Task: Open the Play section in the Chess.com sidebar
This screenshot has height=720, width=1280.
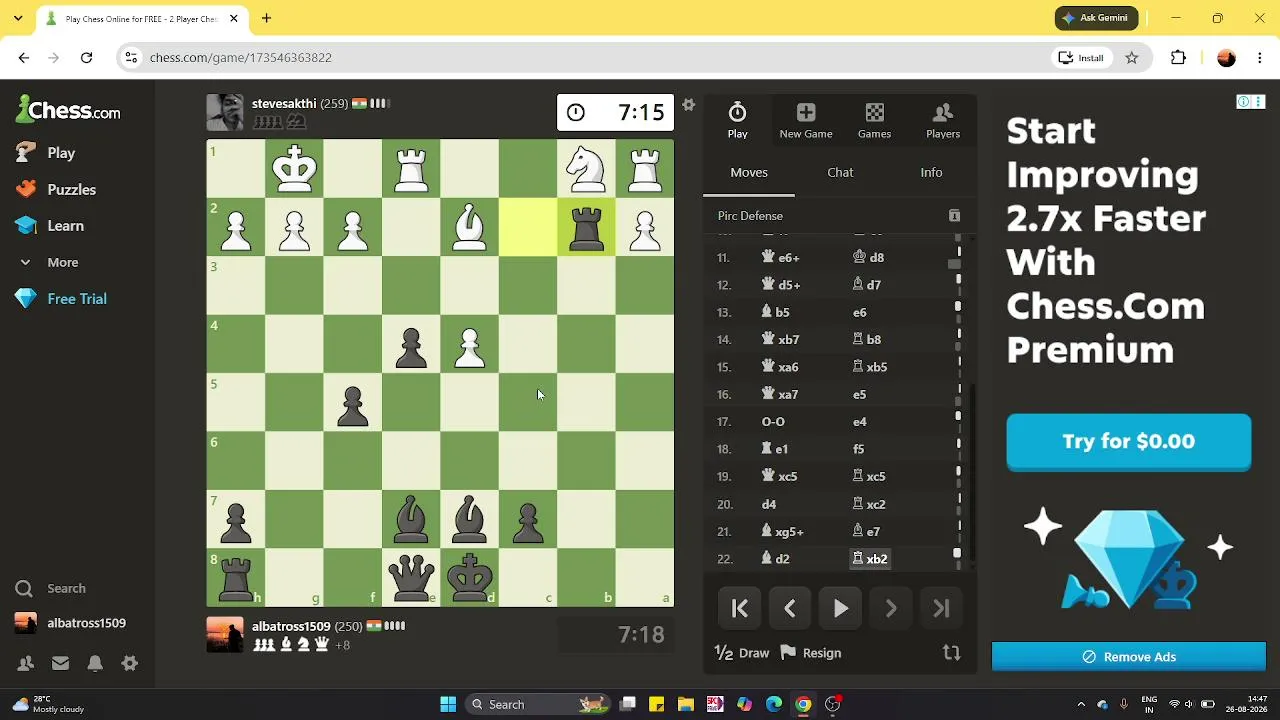Action: pyautogui.click(x=46, y=153)
